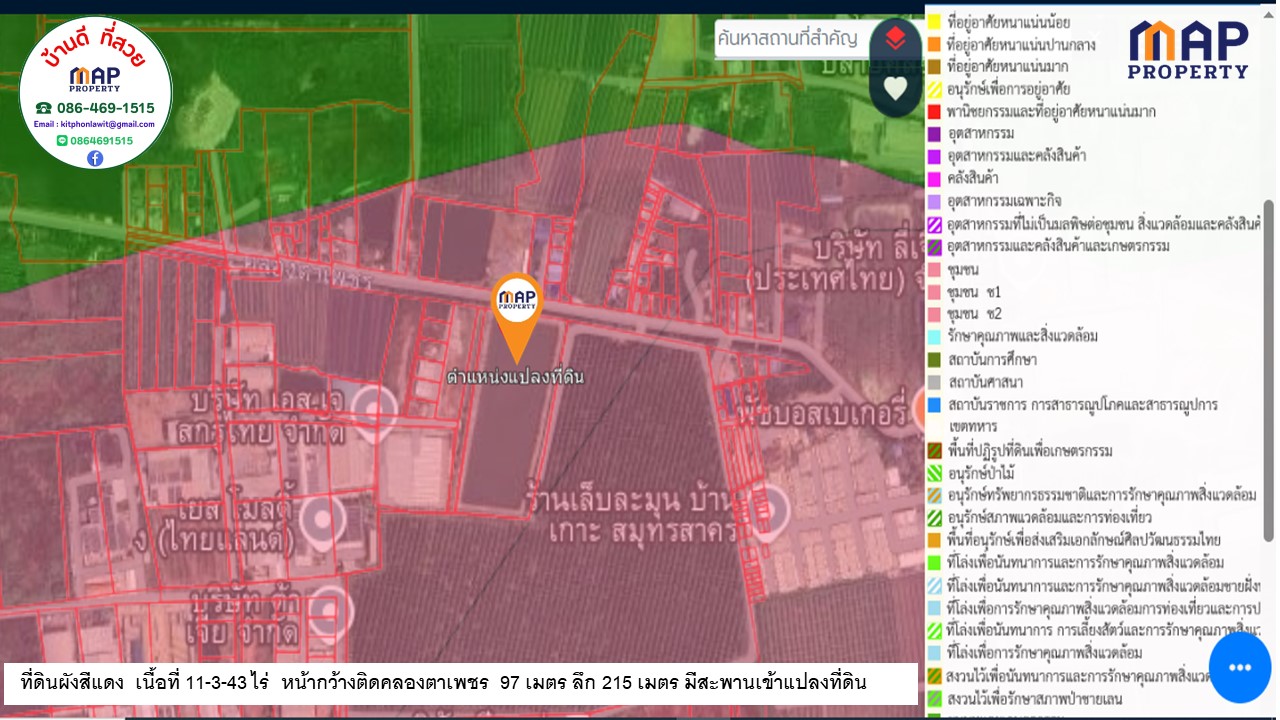Click the Facebook icon in the logo badge
Image resolution: width=1280 pixels, height=720 pixels.
tap(95, 158)
